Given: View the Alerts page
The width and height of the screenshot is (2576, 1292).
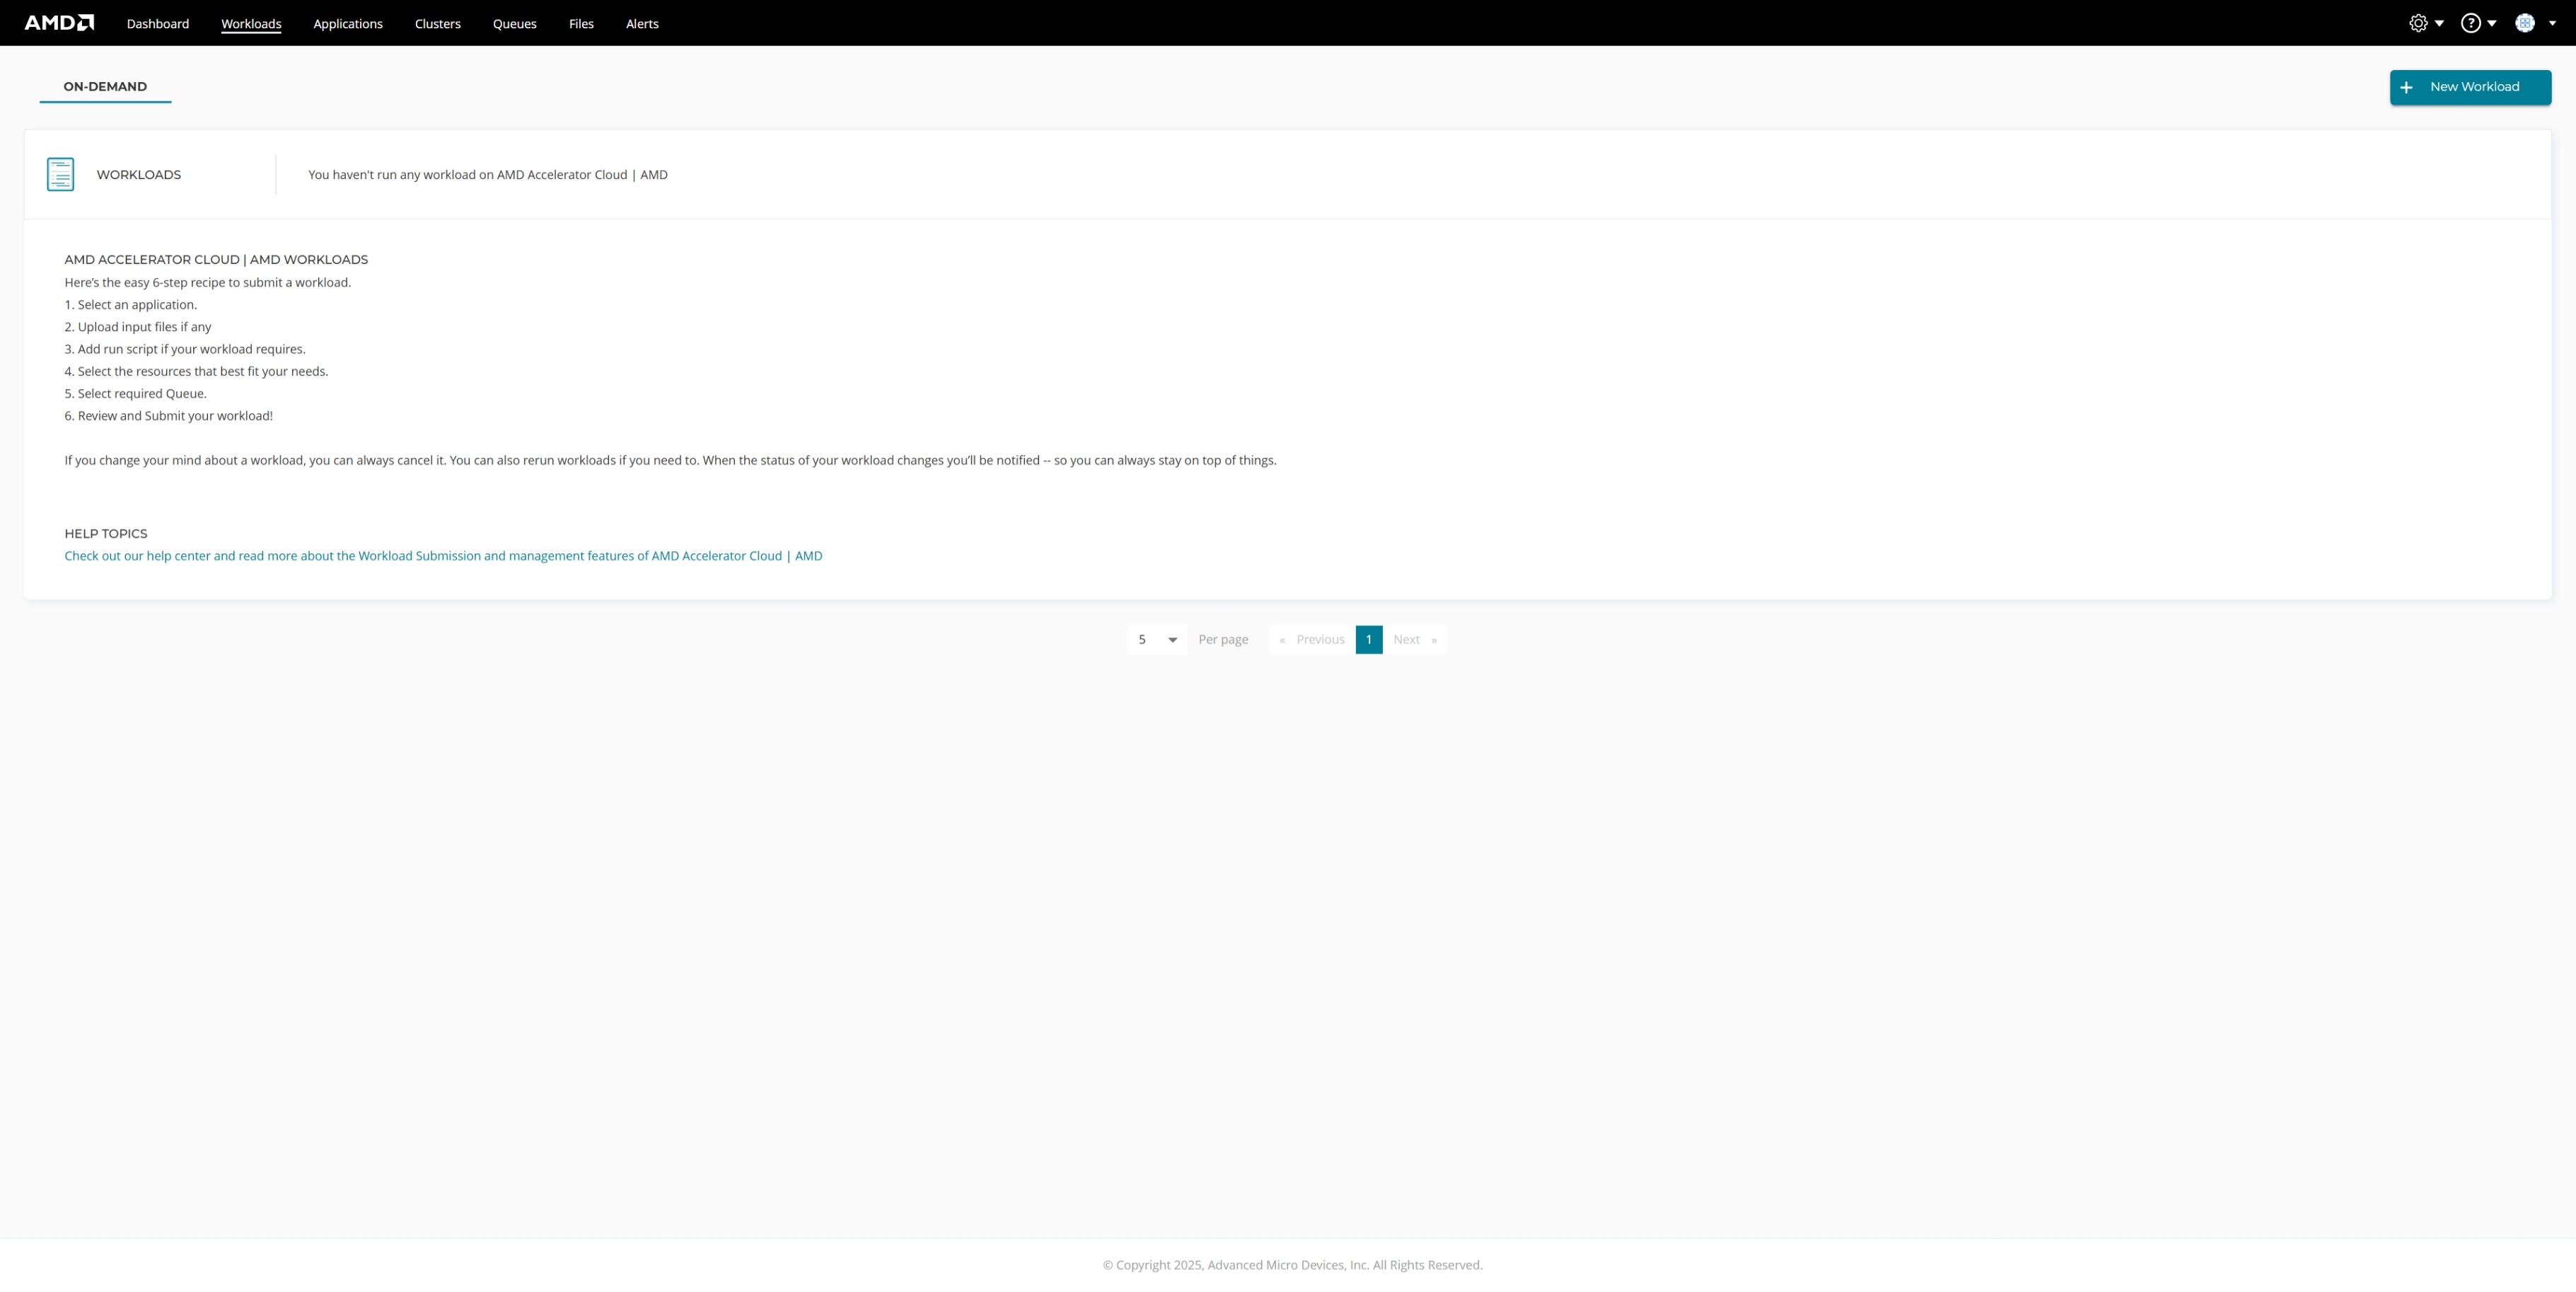Looking at the screenshot, I should (x=642, y=24).
